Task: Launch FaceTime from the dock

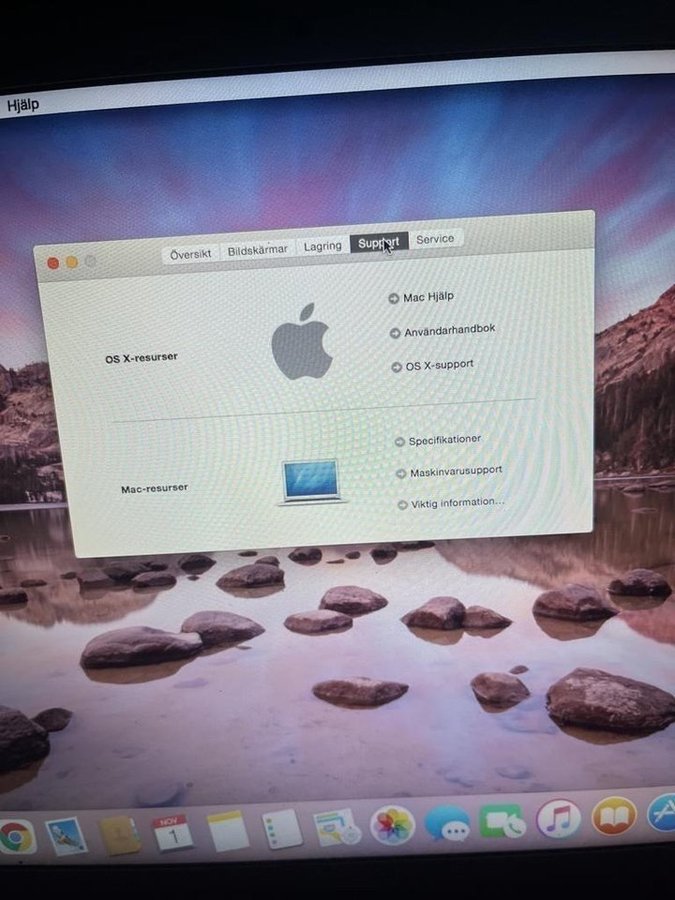Action: (x=502, y=821)
